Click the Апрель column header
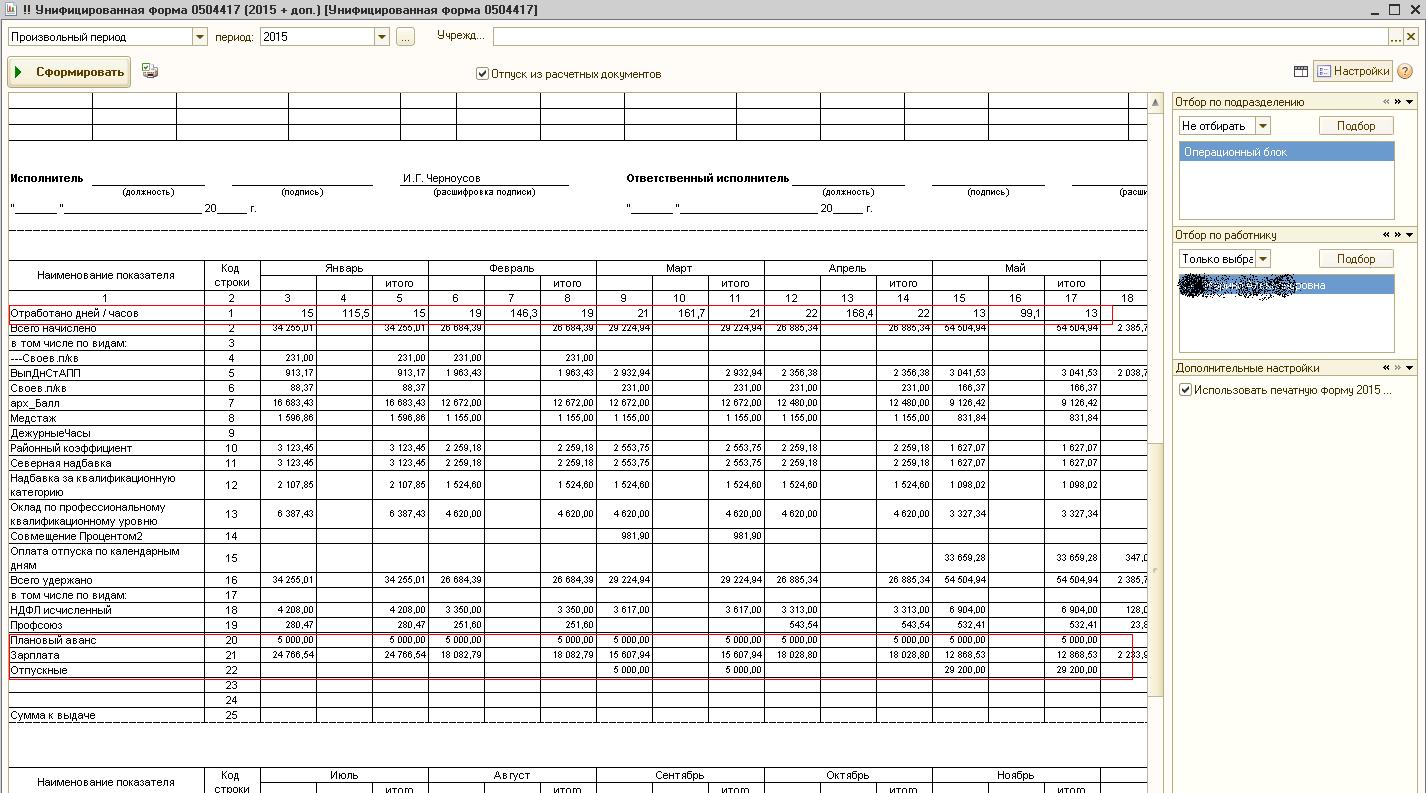Image resolution: width=1426 pixels, height=793 pixels. 848,268
